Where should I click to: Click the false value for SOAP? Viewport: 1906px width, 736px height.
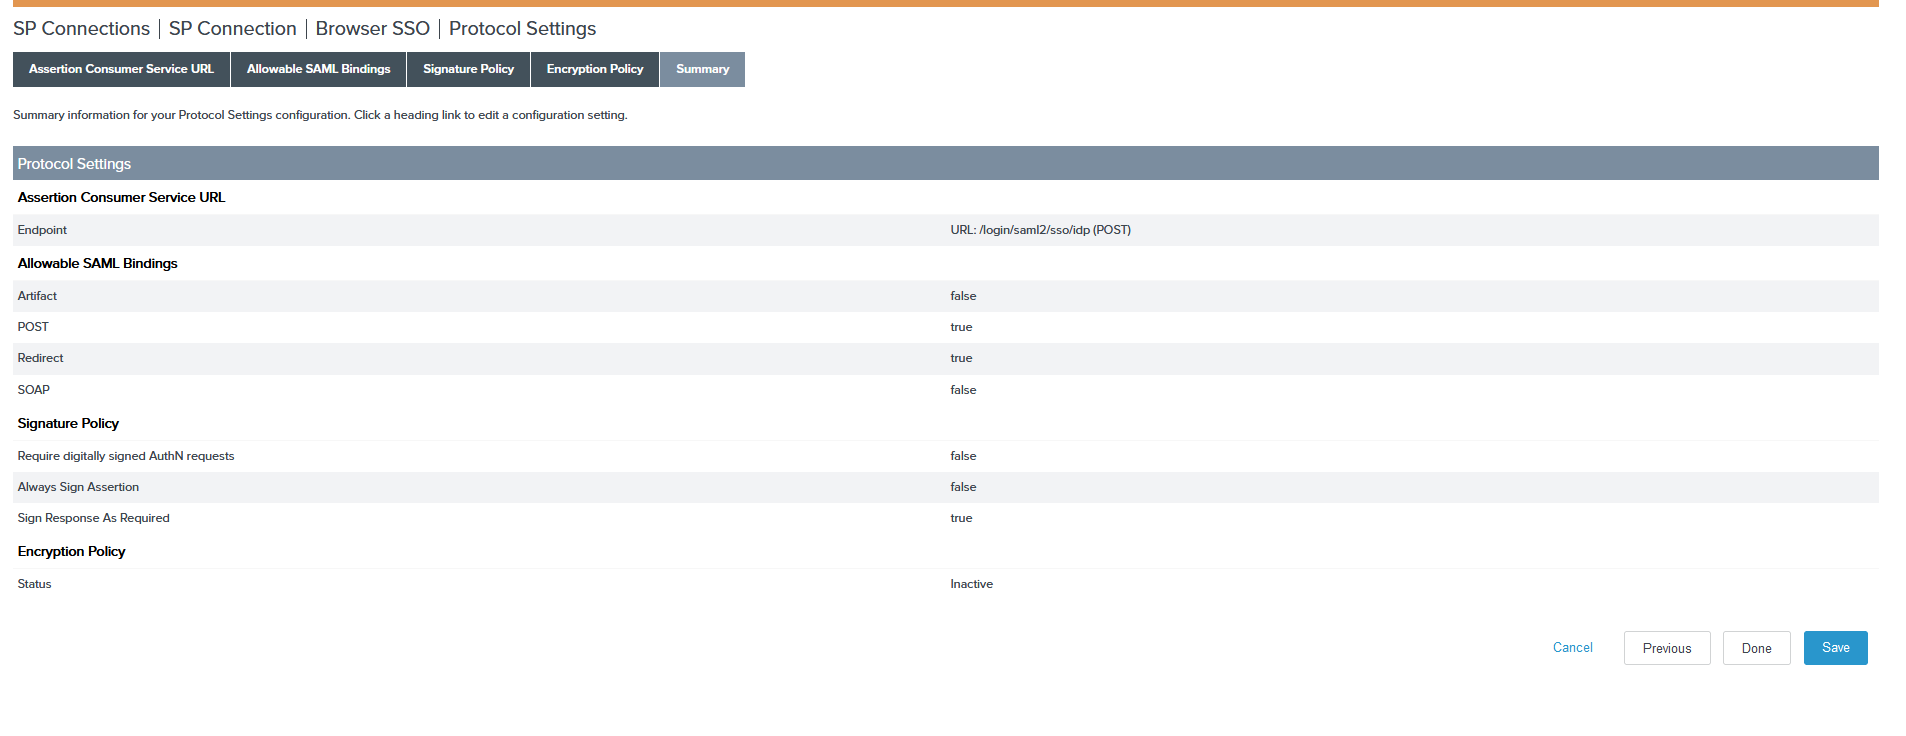coord(963,390)
